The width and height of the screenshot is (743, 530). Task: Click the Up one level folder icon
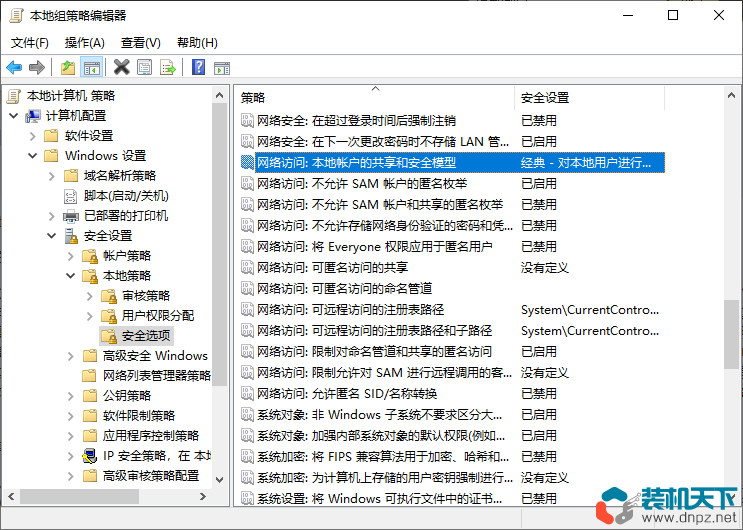[x=68, y=68]
